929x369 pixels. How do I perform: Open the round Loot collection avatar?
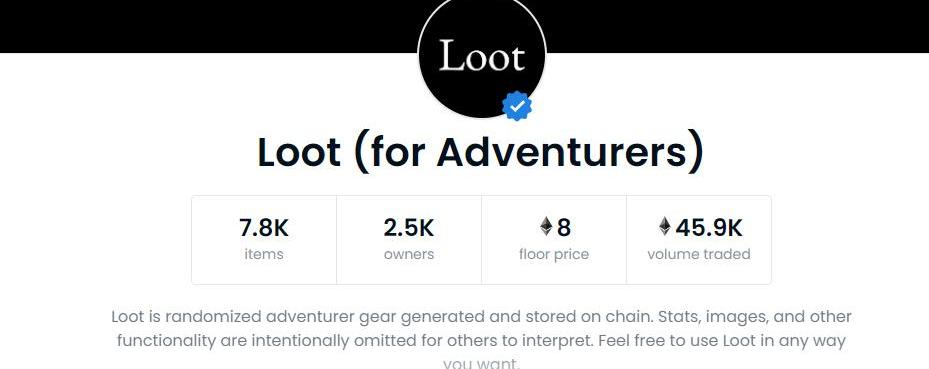tap(482, 58)
